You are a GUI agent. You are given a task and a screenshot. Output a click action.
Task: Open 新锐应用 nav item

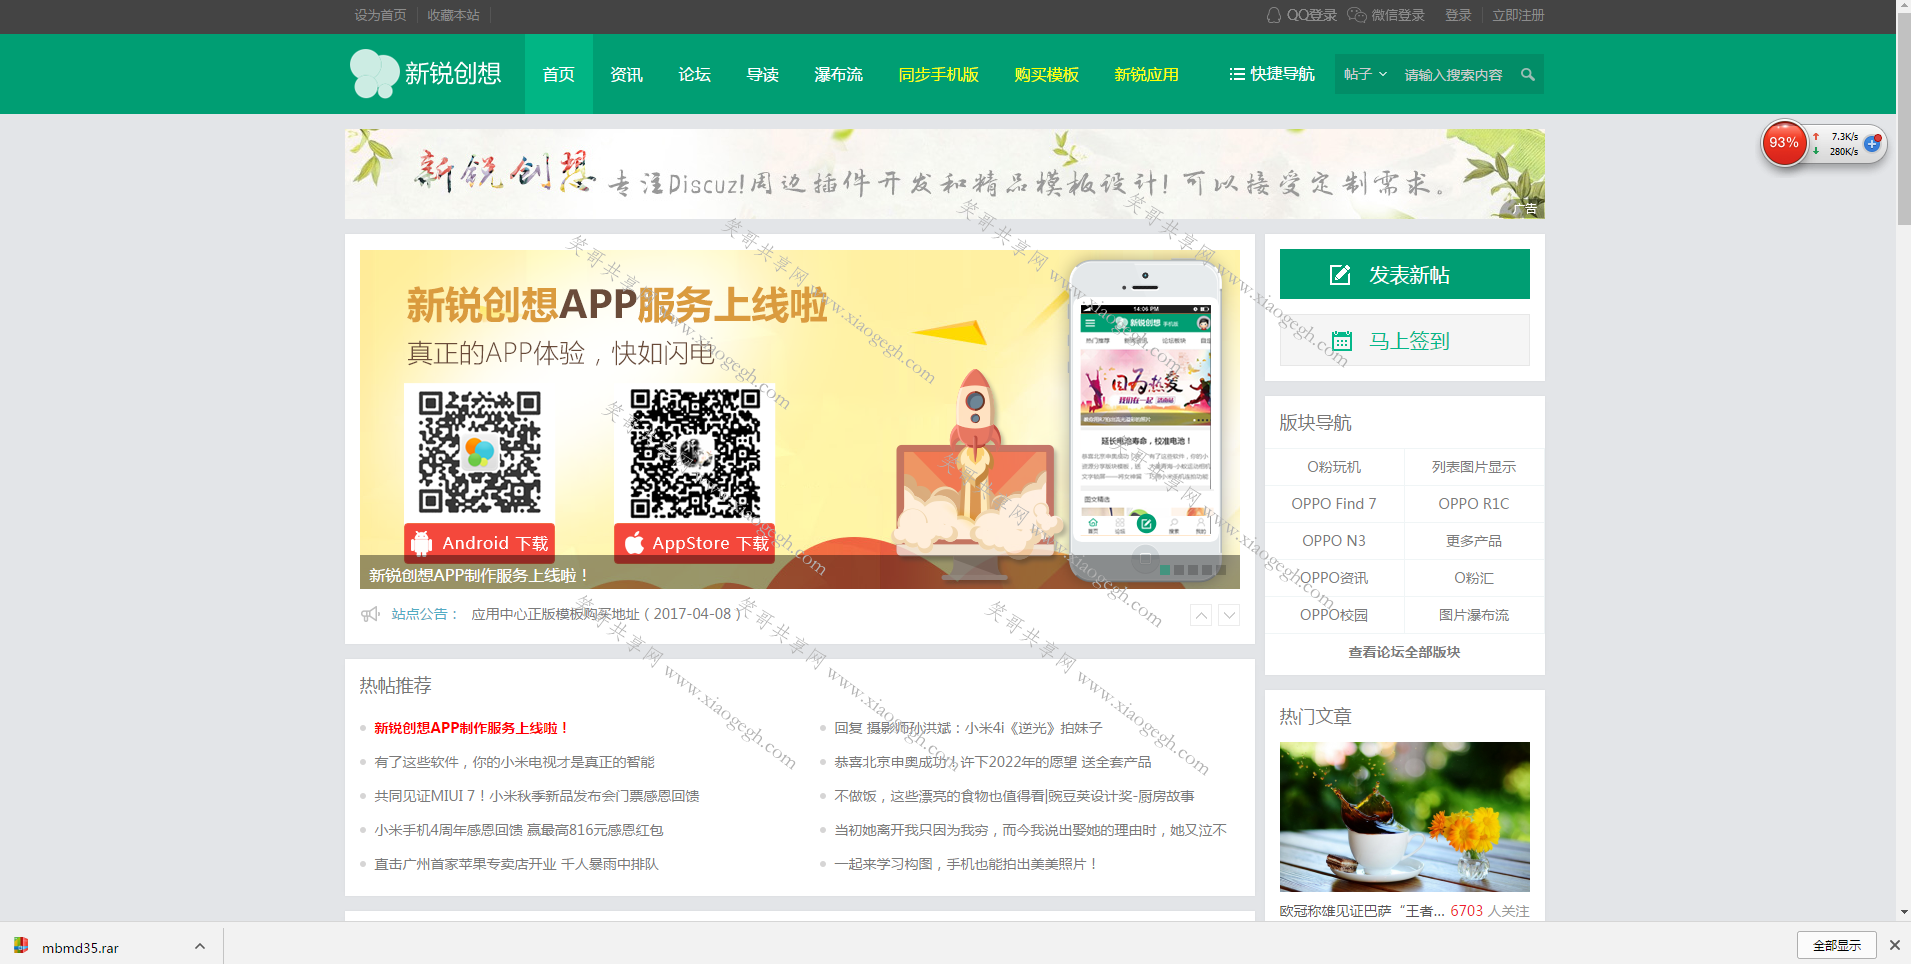1146,74
